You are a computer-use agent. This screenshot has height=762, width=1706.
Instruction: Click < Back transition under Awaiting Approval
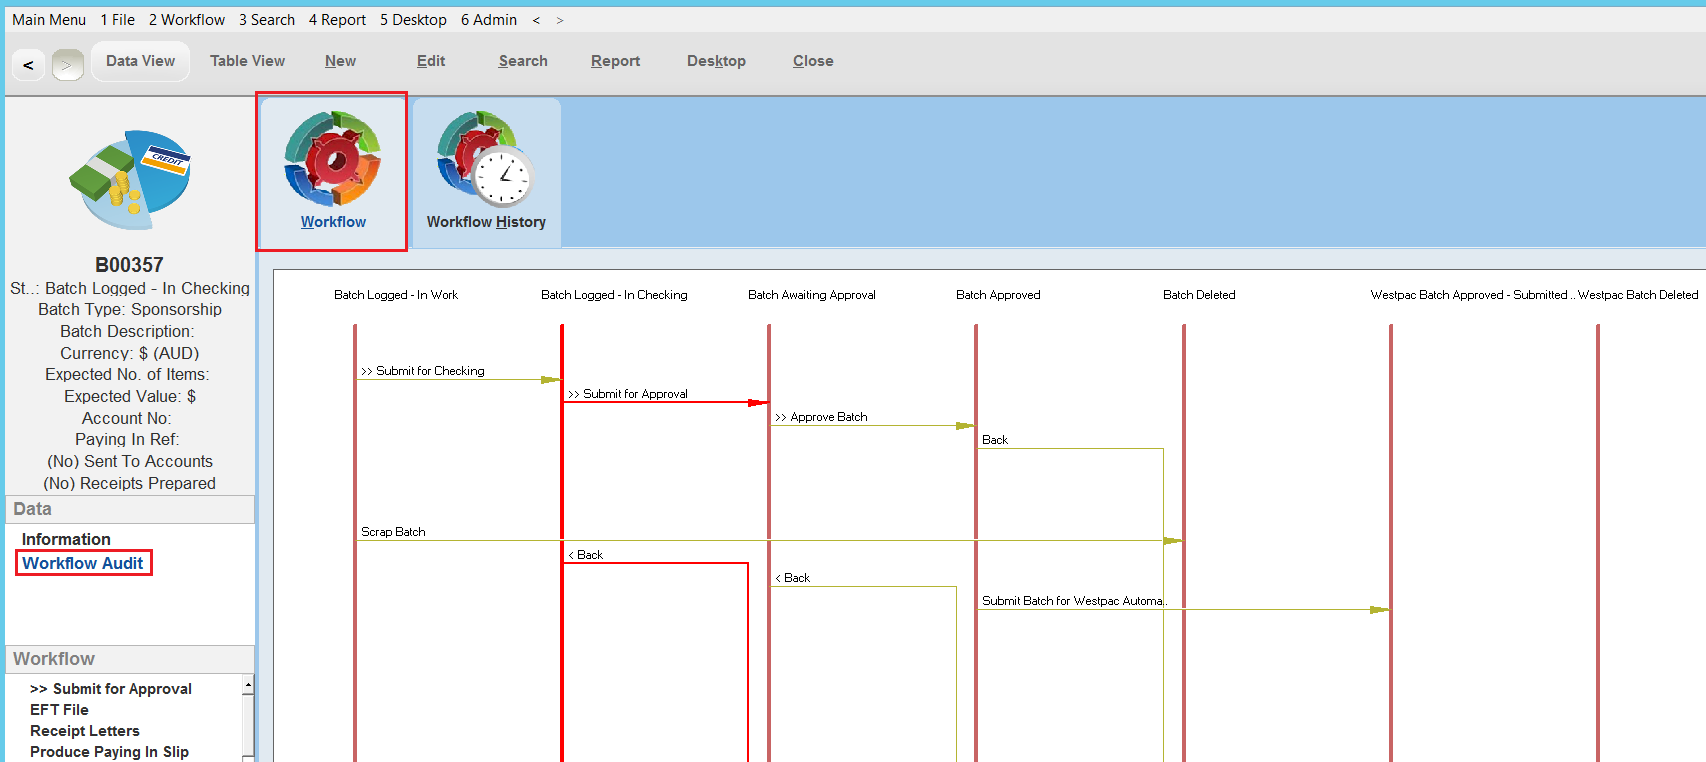(x=793, y=578)
